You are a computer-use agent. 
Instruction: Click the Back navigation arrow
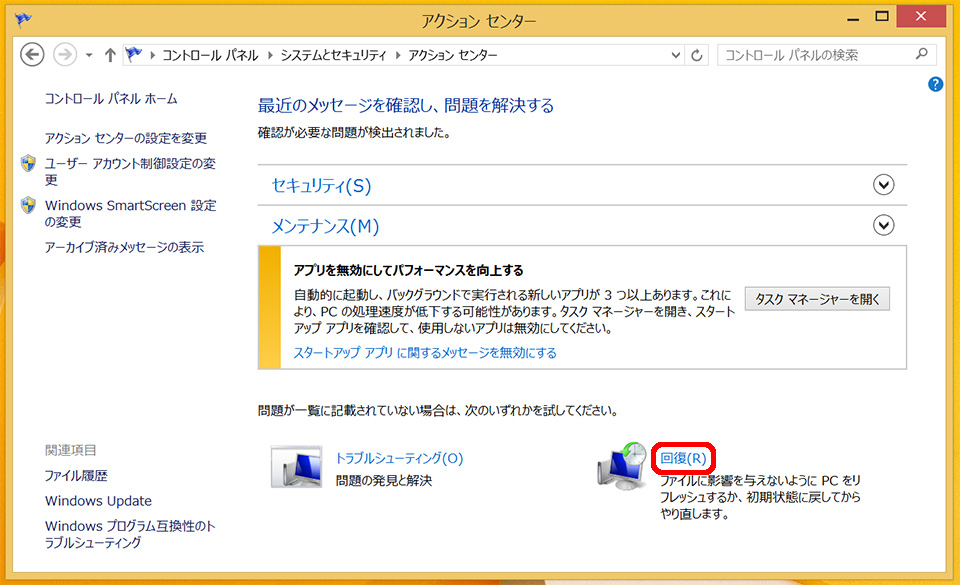coord(32,55)
